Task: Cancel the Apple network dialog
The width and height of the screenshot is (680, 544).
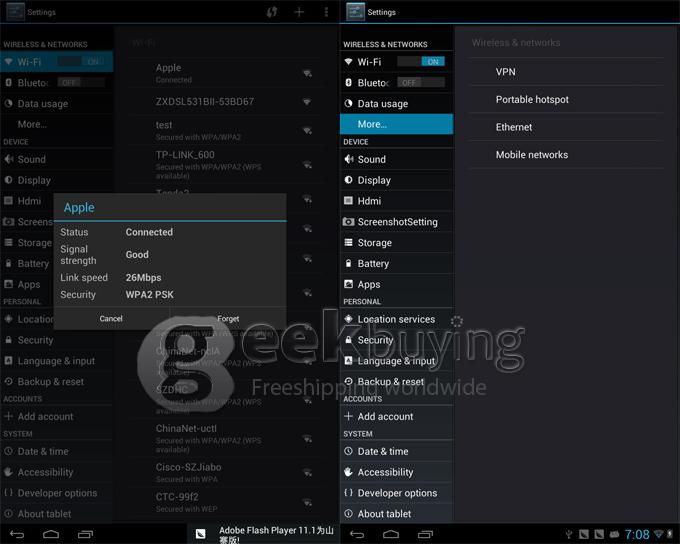Action: (111, 318)
